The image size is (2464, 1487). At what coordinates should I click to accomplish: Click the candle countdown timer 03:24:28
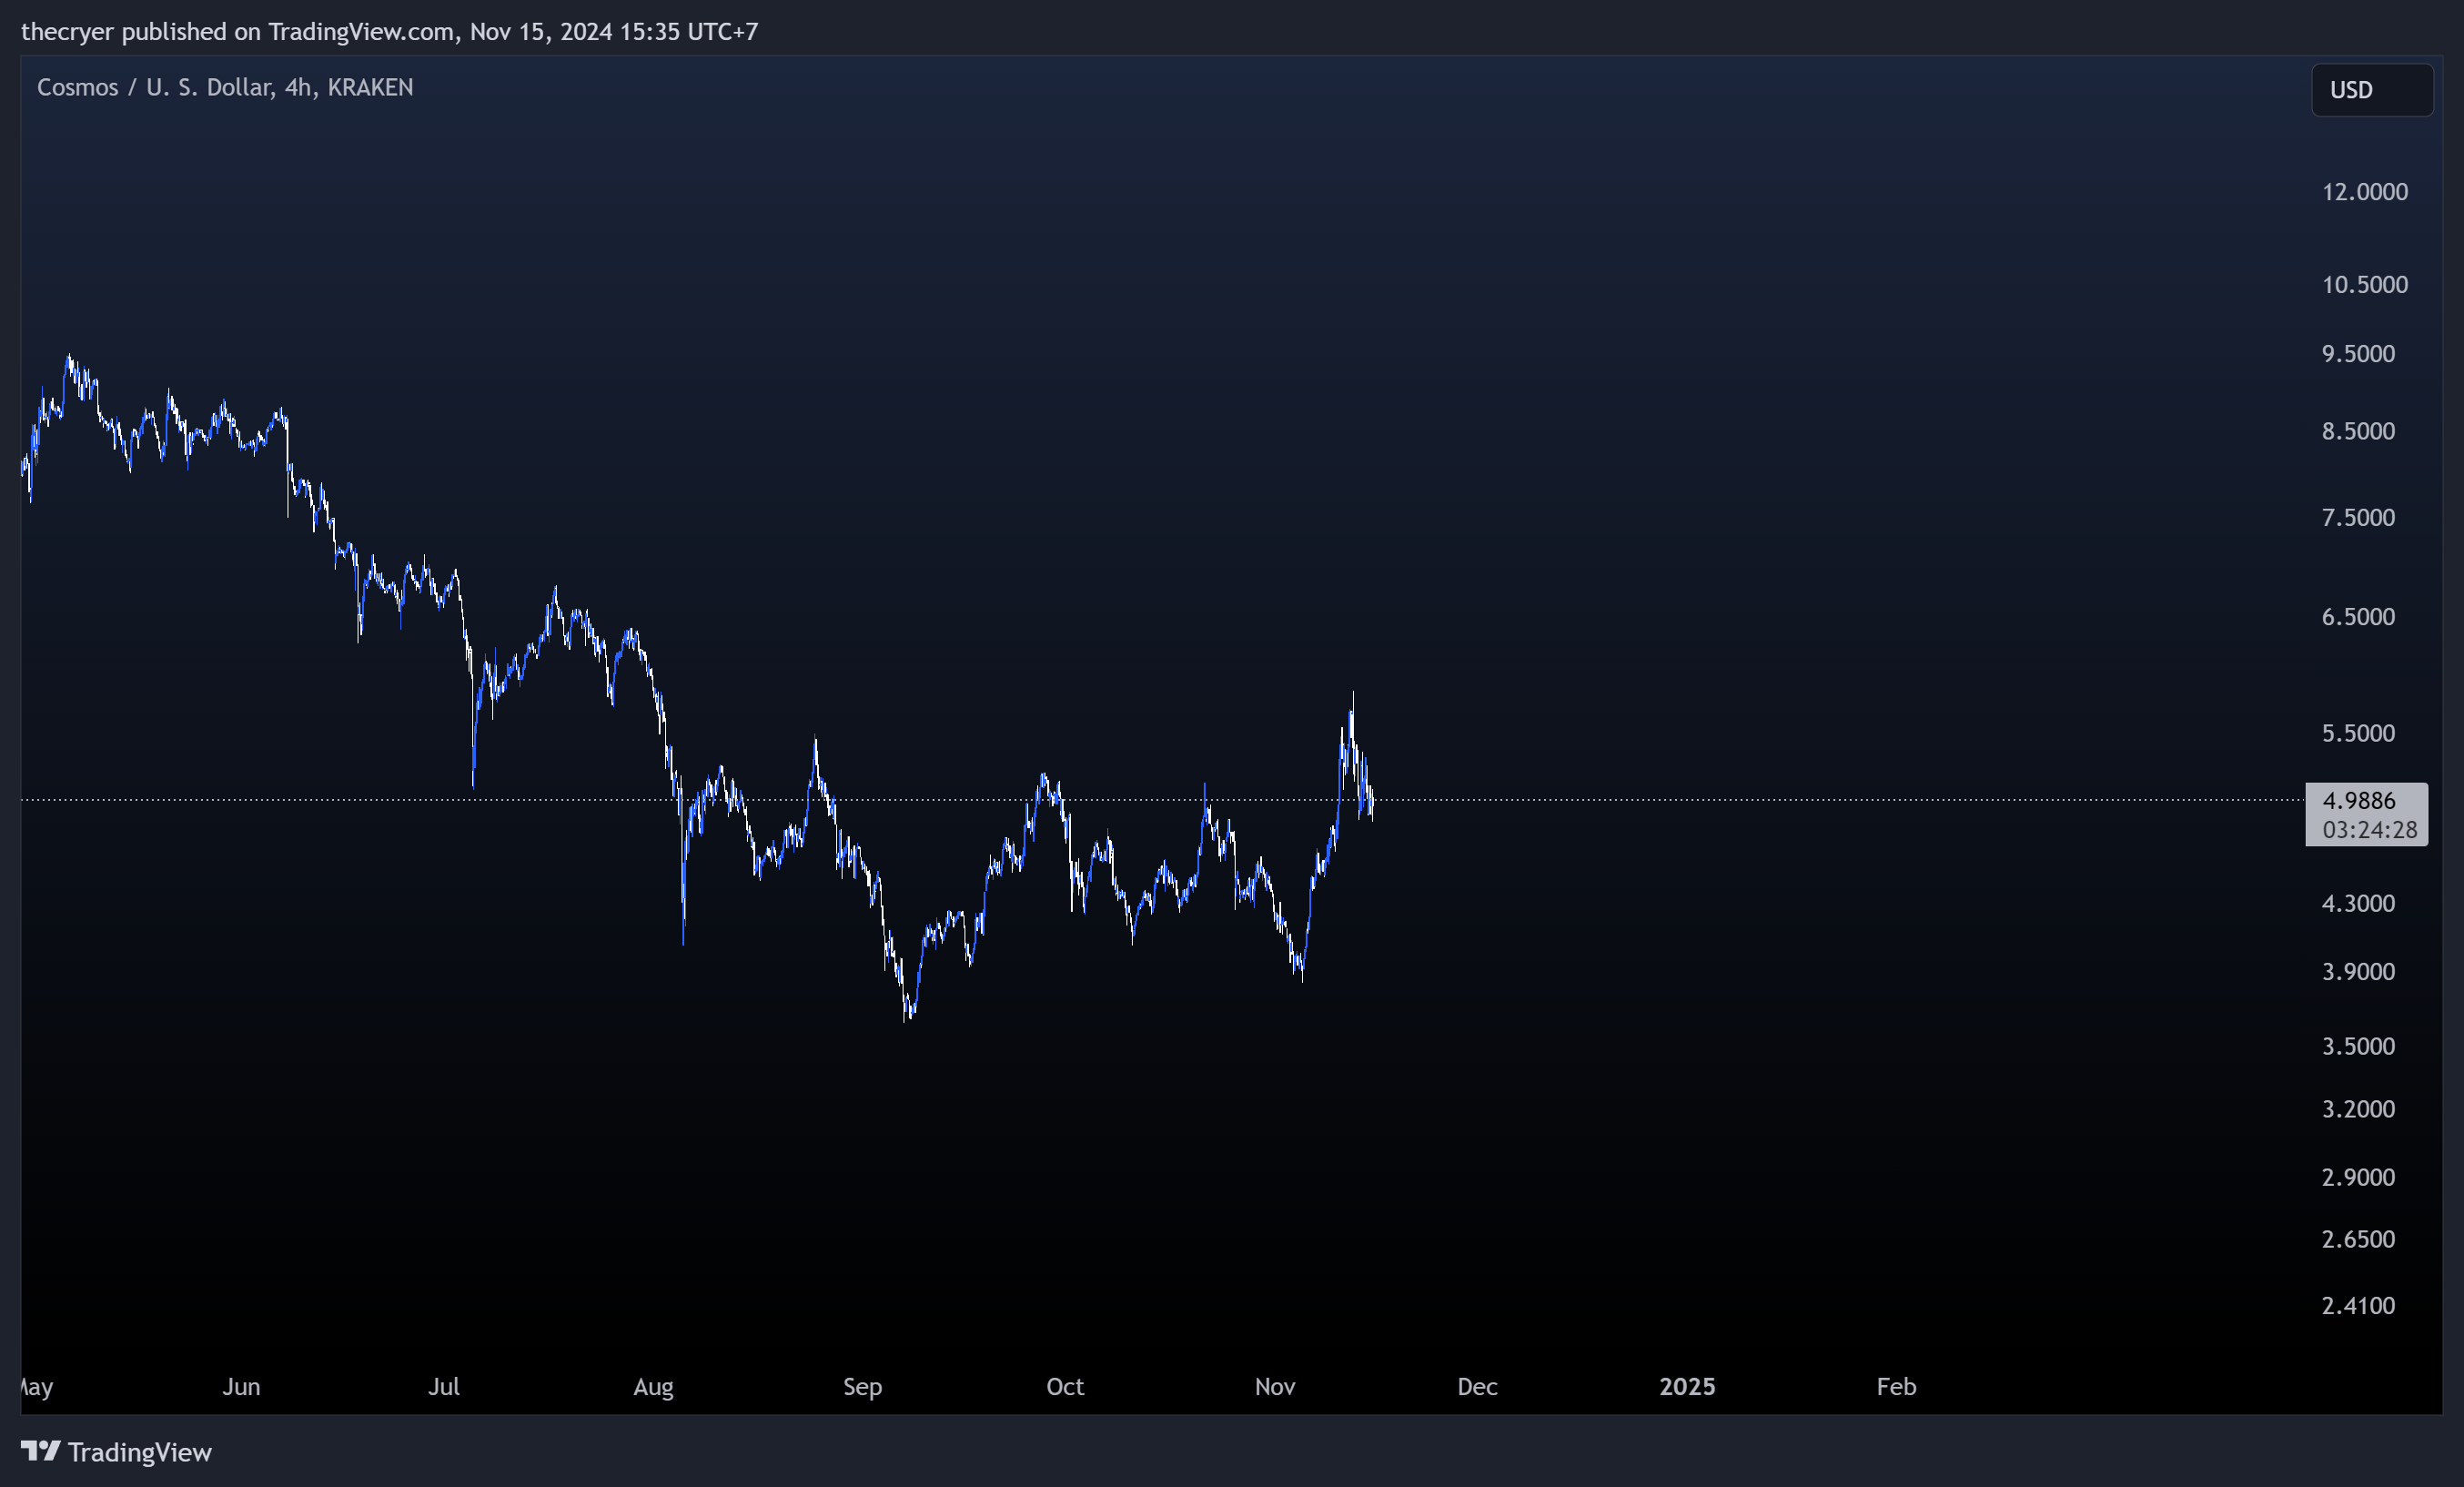click(2369, 829)
